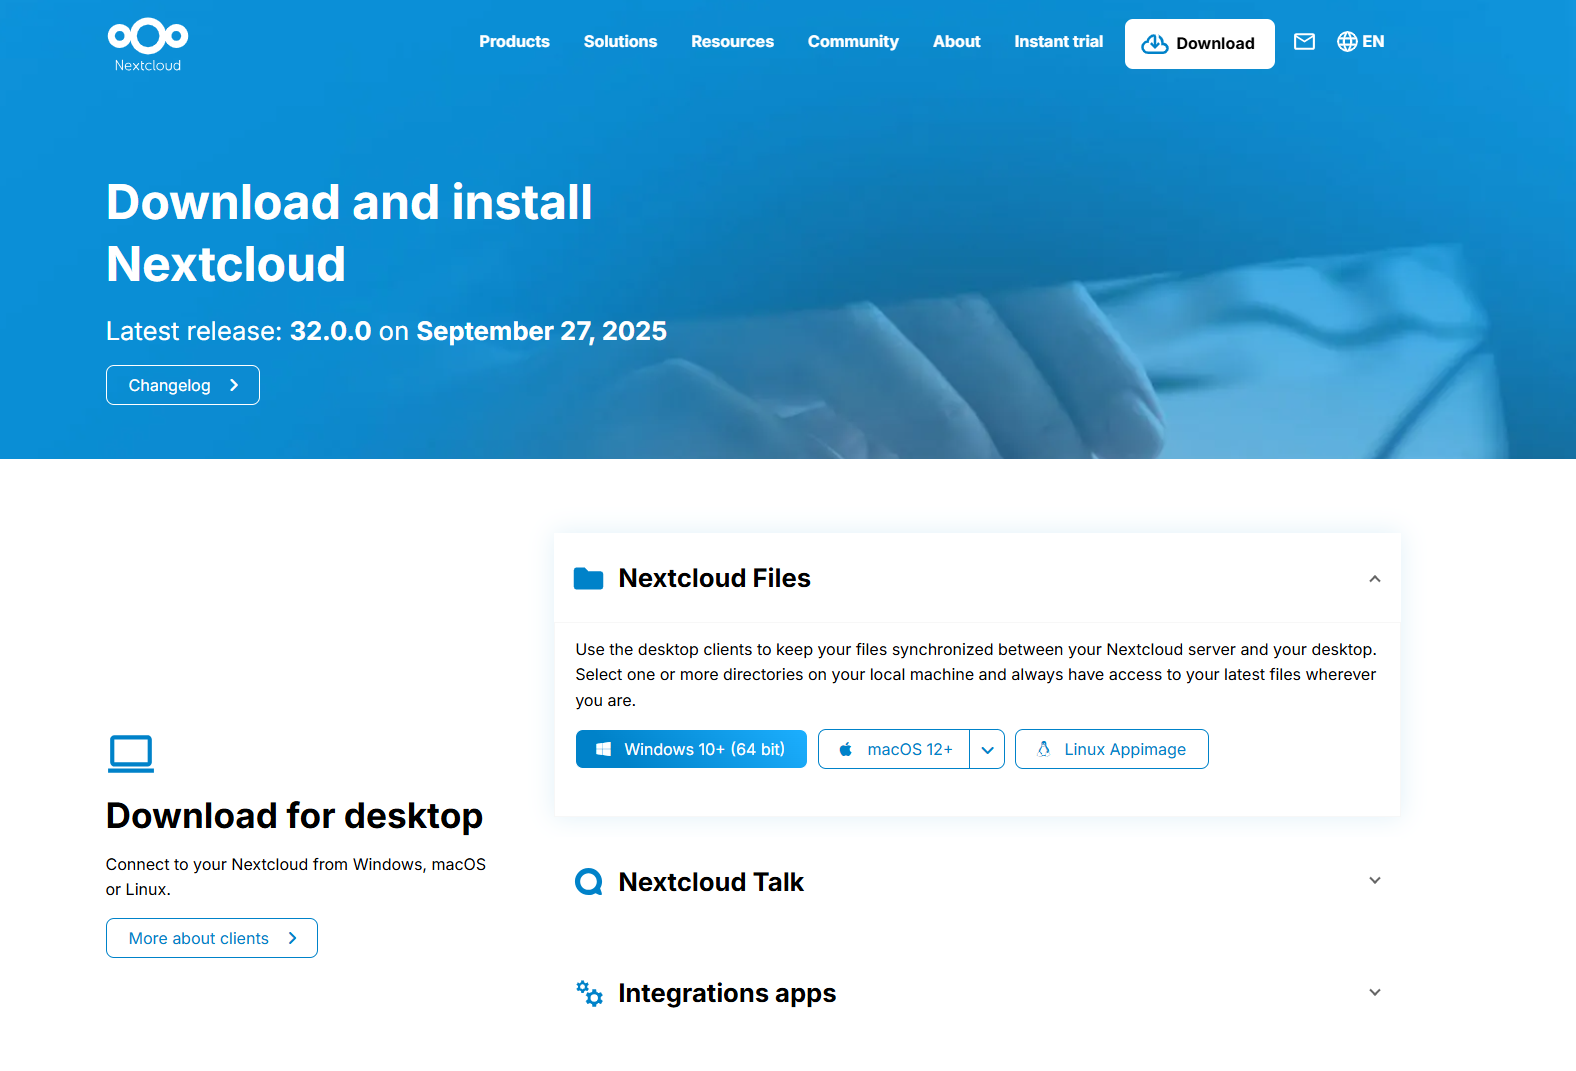Download the Windows 10+ (64 bit) client
1576x1071 pixels.
(x=691, y=750)
